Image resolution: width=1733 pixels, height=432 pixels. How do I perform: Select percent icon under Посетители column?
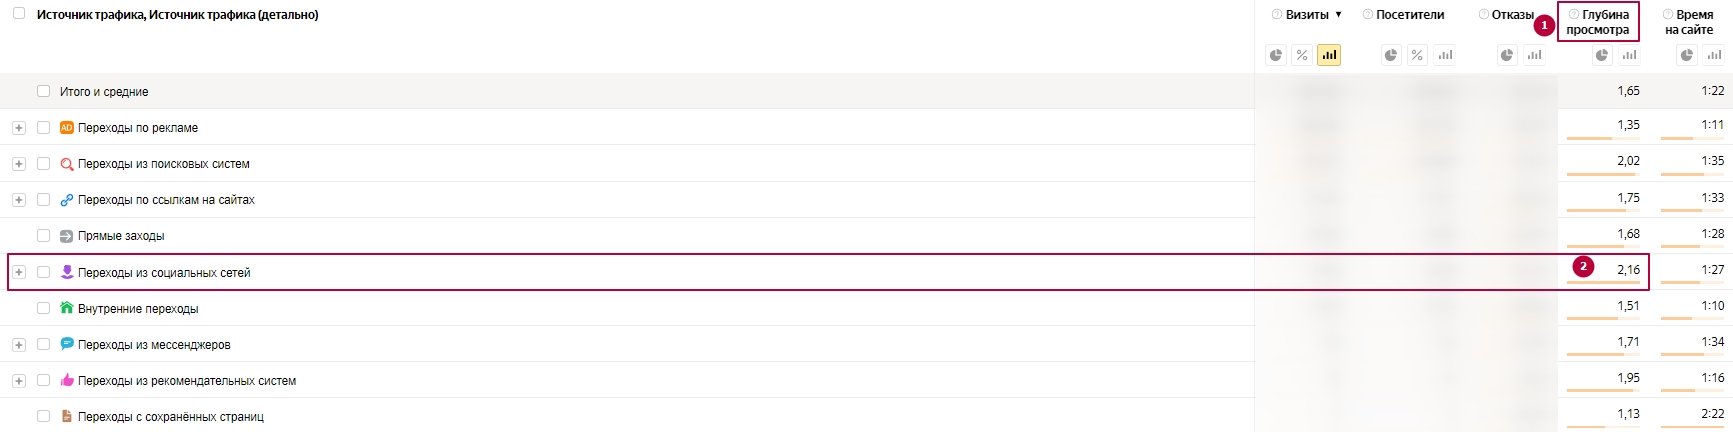(x=1417, y=55)
